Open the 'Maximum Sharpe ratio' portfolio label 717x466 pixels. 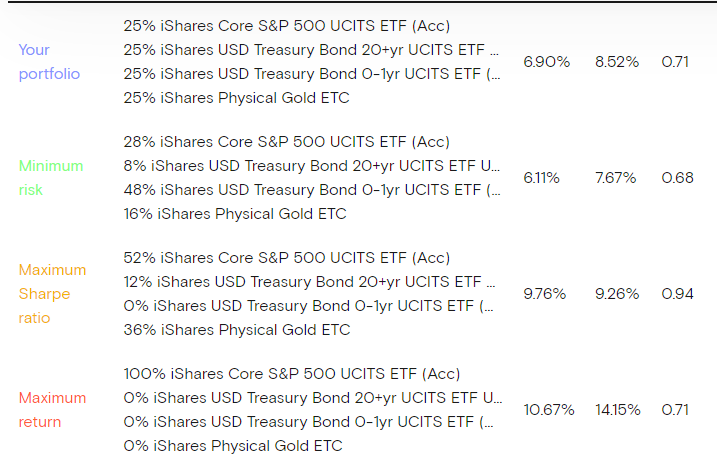point(52,294)
